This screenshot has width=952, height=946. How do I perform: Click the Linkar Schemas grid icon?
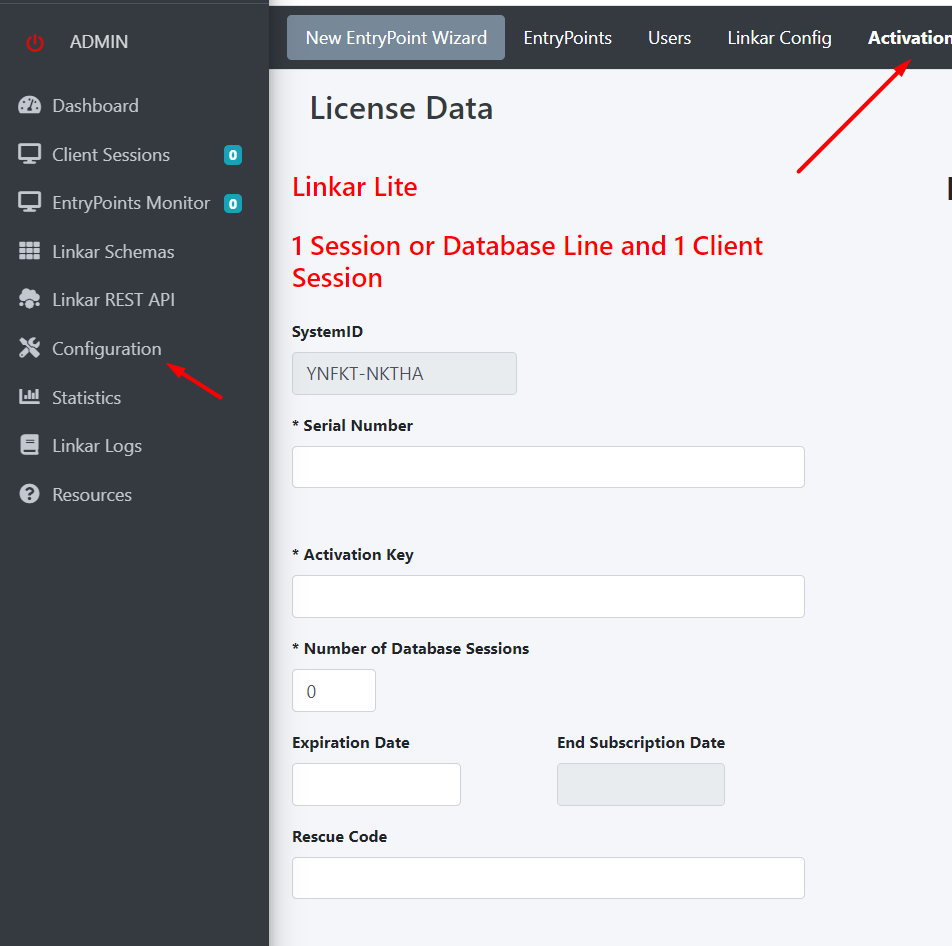[29, 251]
